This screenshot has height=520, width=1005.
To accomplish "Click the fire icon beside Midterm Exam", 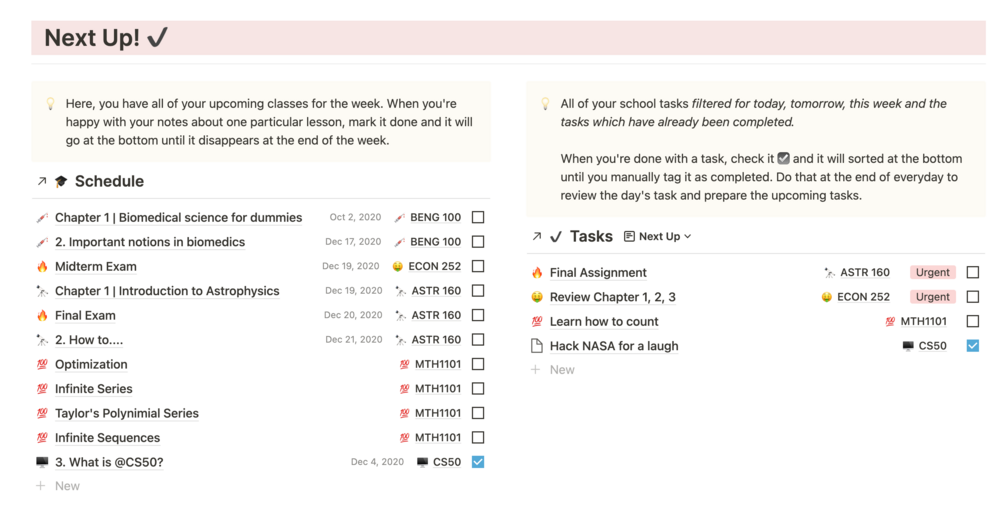I will tap(42, 267).
